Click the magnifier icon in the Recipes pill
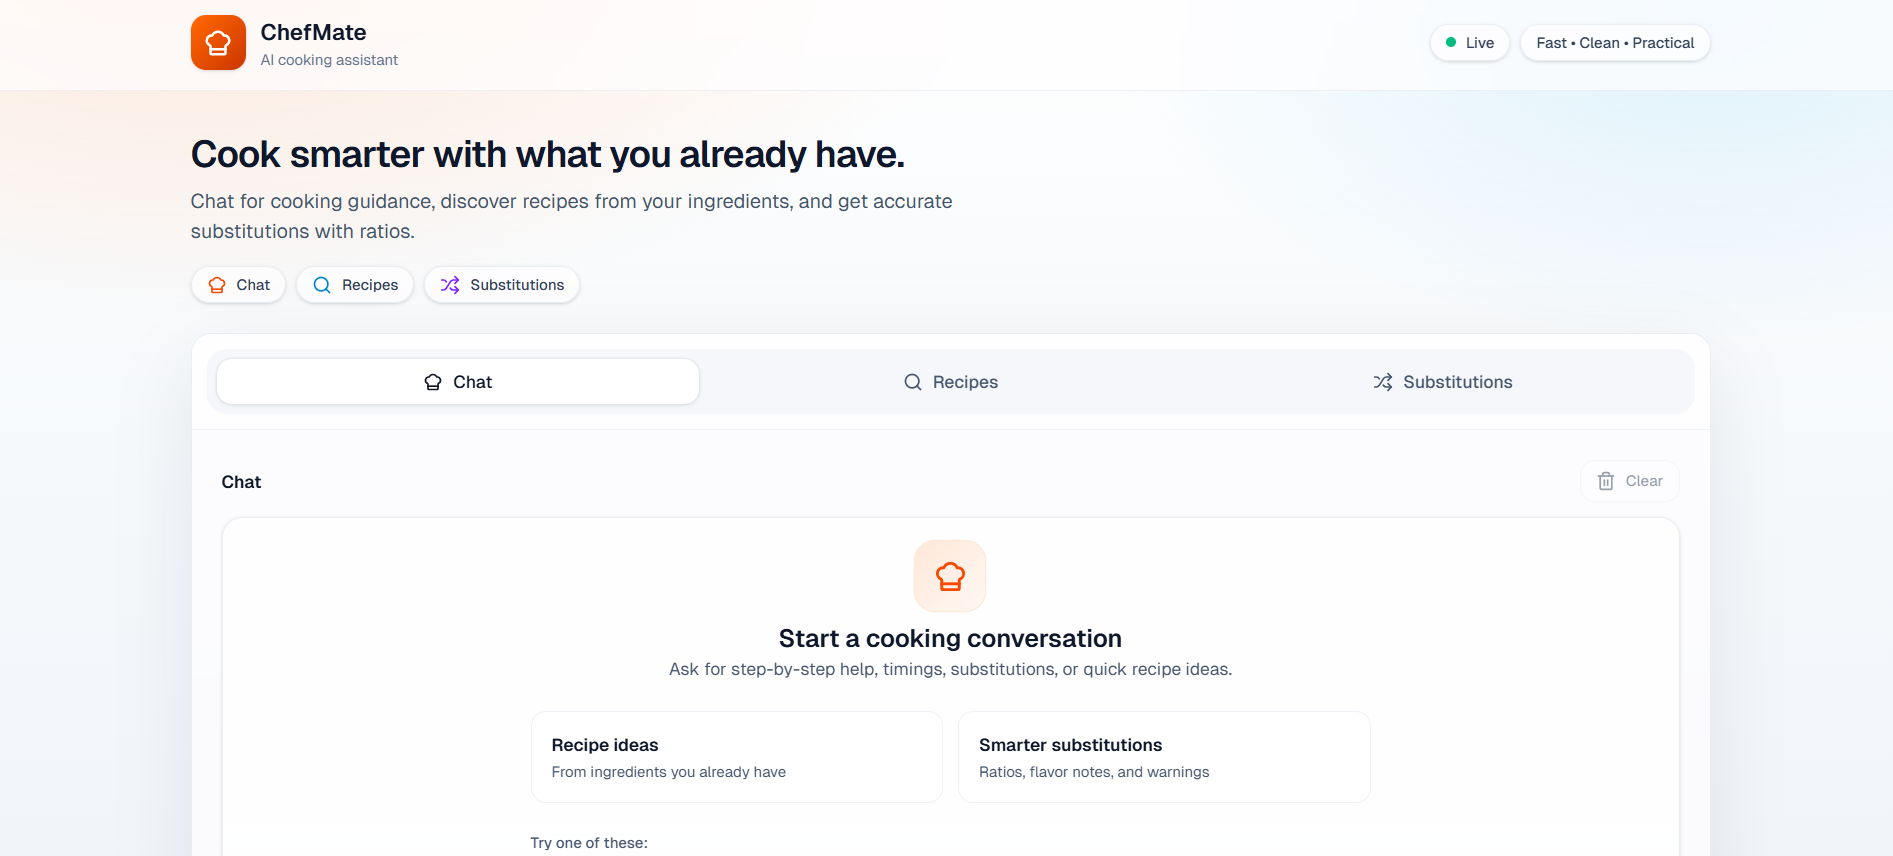The image size is (1893, 856). click(x=322, y=285)
